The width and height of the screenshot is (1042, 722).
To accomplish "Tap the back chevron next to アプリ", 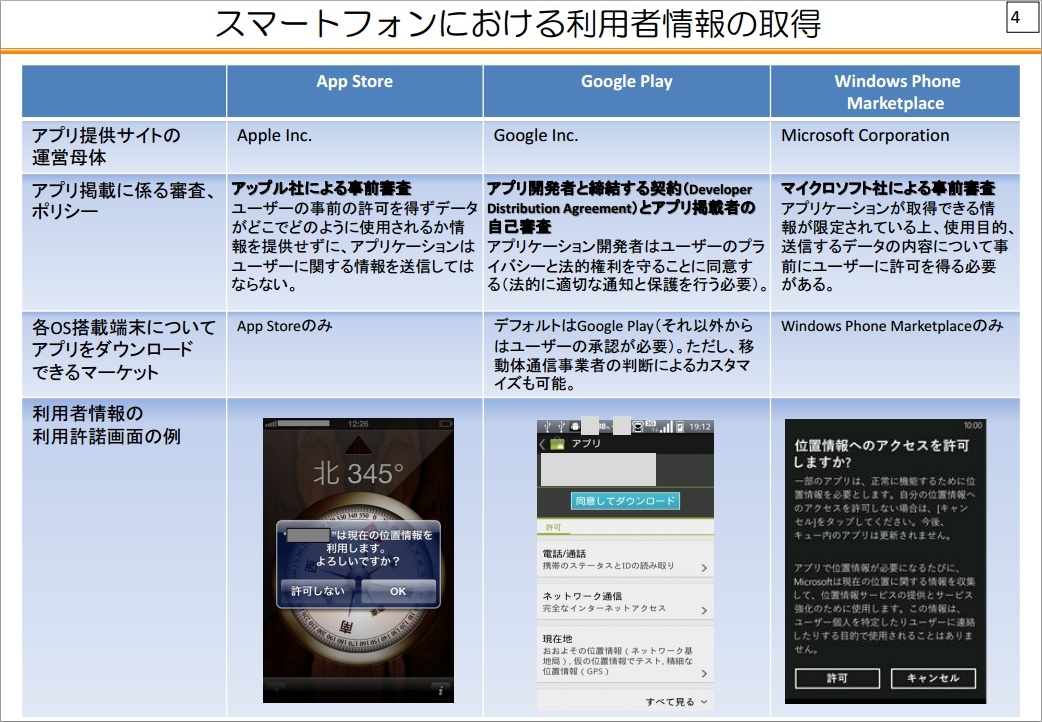I will pos(542,443).
